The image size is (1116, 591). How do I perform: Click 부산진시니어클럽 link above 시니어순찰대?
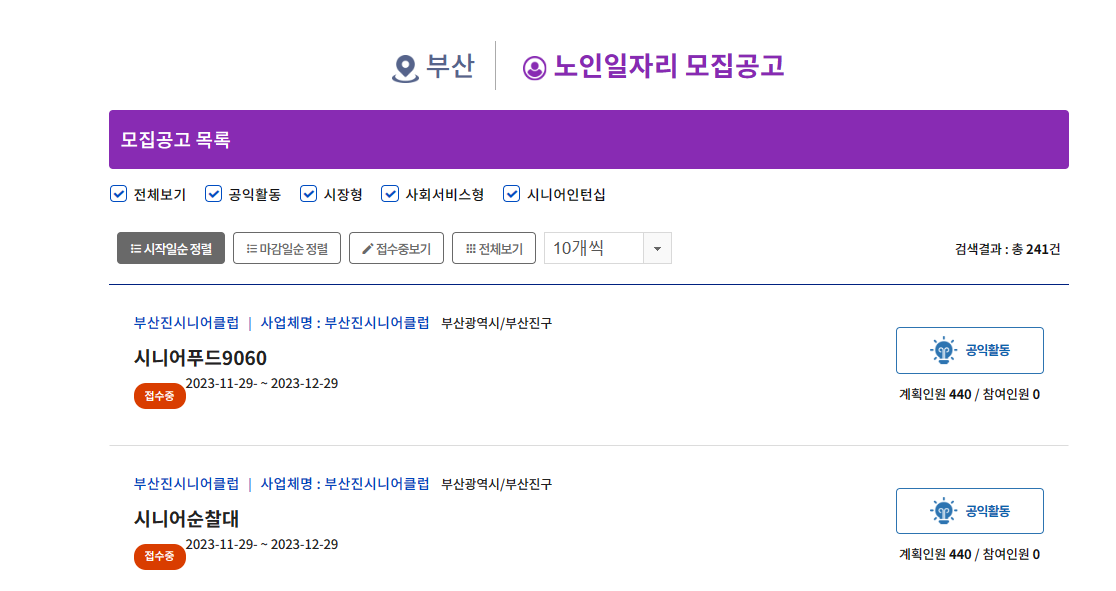coord(186,483)
